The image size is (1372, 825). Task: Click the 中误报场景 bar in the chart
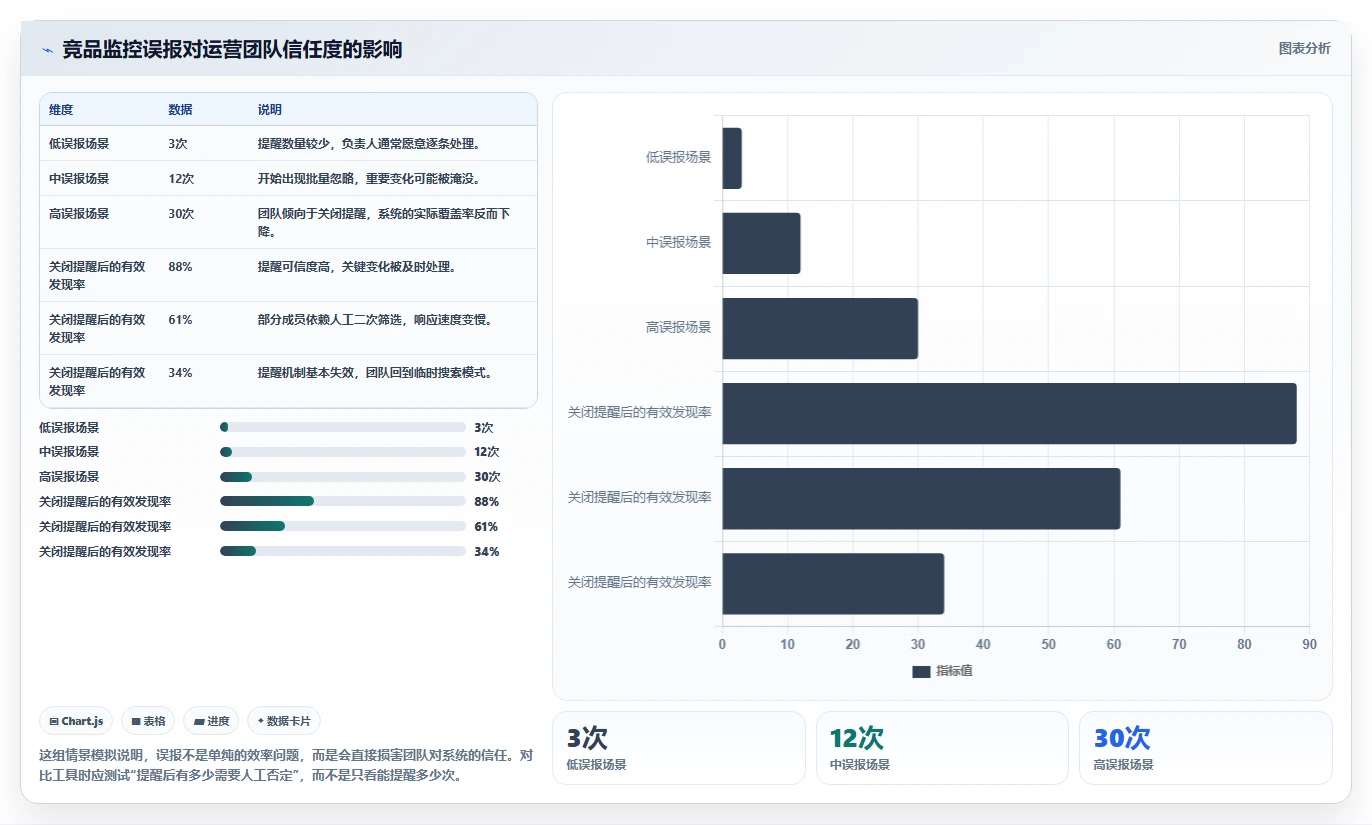(761, 243)
